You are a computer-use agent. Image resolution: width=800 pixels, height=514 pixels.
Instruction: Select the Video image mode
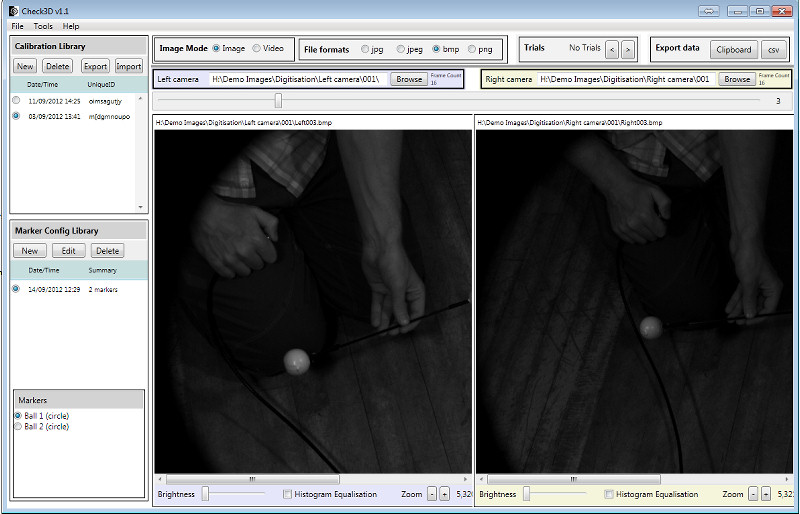coord(257,48)
